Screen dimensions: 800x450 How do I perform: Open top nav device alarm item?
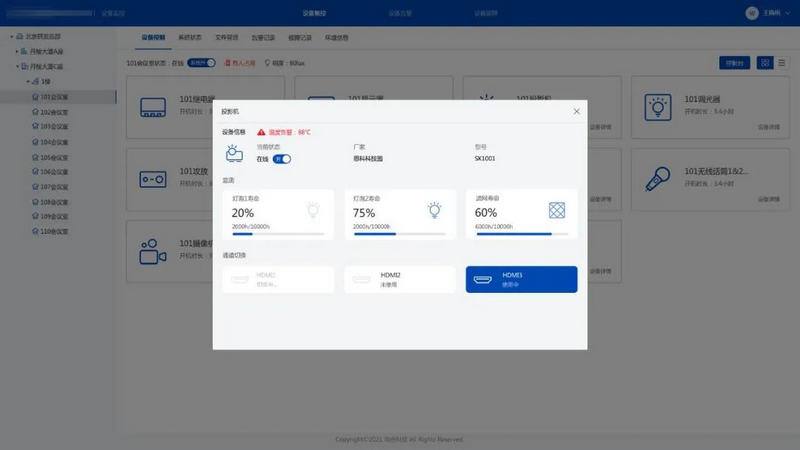tap(400, 13)
